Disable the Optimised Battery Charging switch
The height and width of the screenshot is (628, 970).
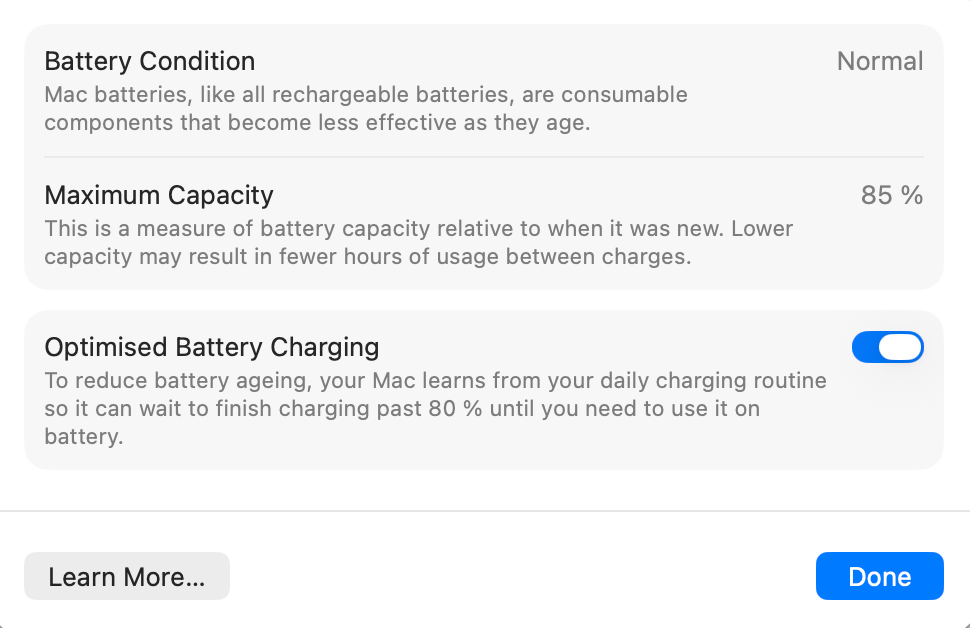coord(887,347)
